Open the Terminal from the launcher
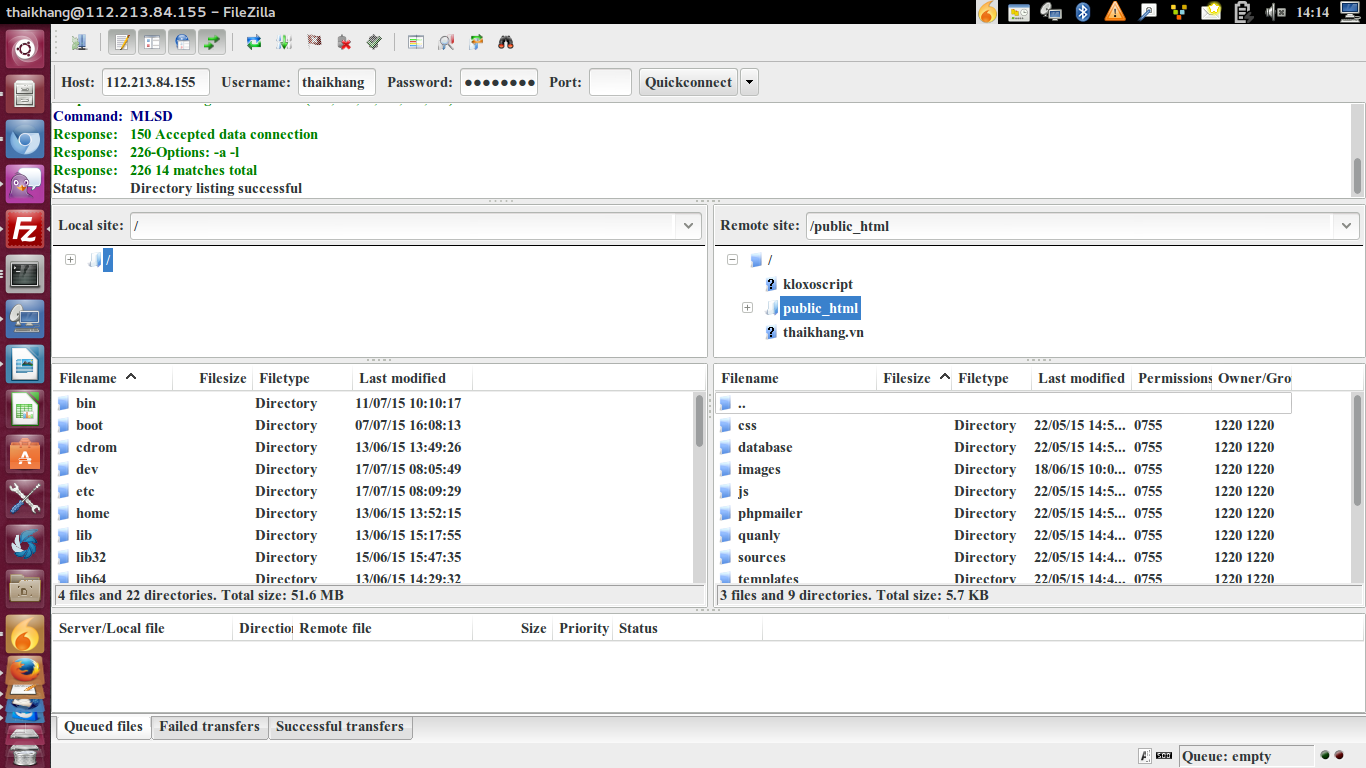Viewport: 1366px width, 768px height. pyautogui.click(x=25, y=273)
